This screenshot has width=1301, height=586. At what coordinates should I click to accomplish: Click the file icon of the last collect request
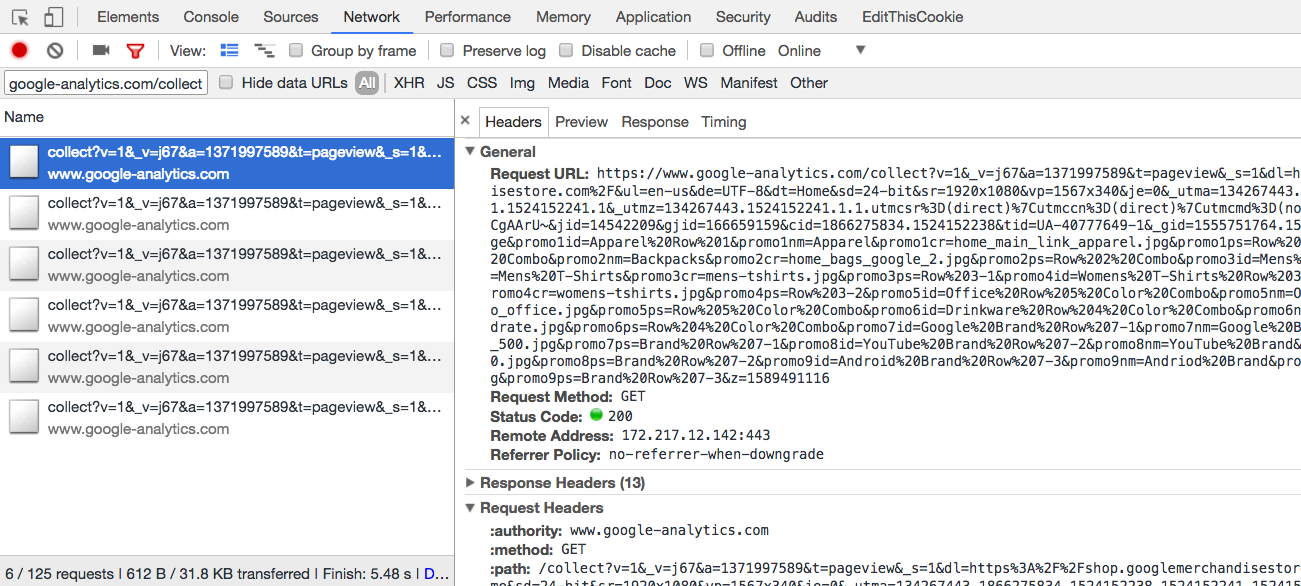(x=24, y=417)
